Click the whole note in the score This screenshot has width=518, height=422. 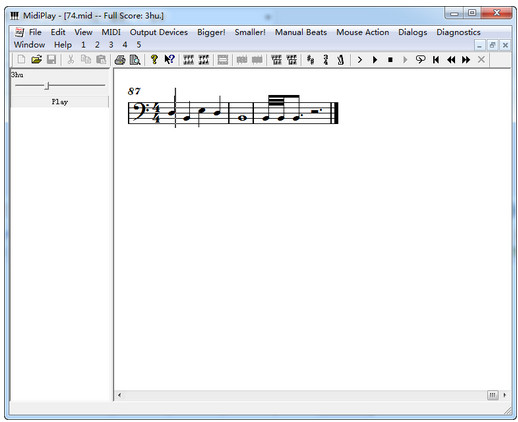tap(242, 118)
